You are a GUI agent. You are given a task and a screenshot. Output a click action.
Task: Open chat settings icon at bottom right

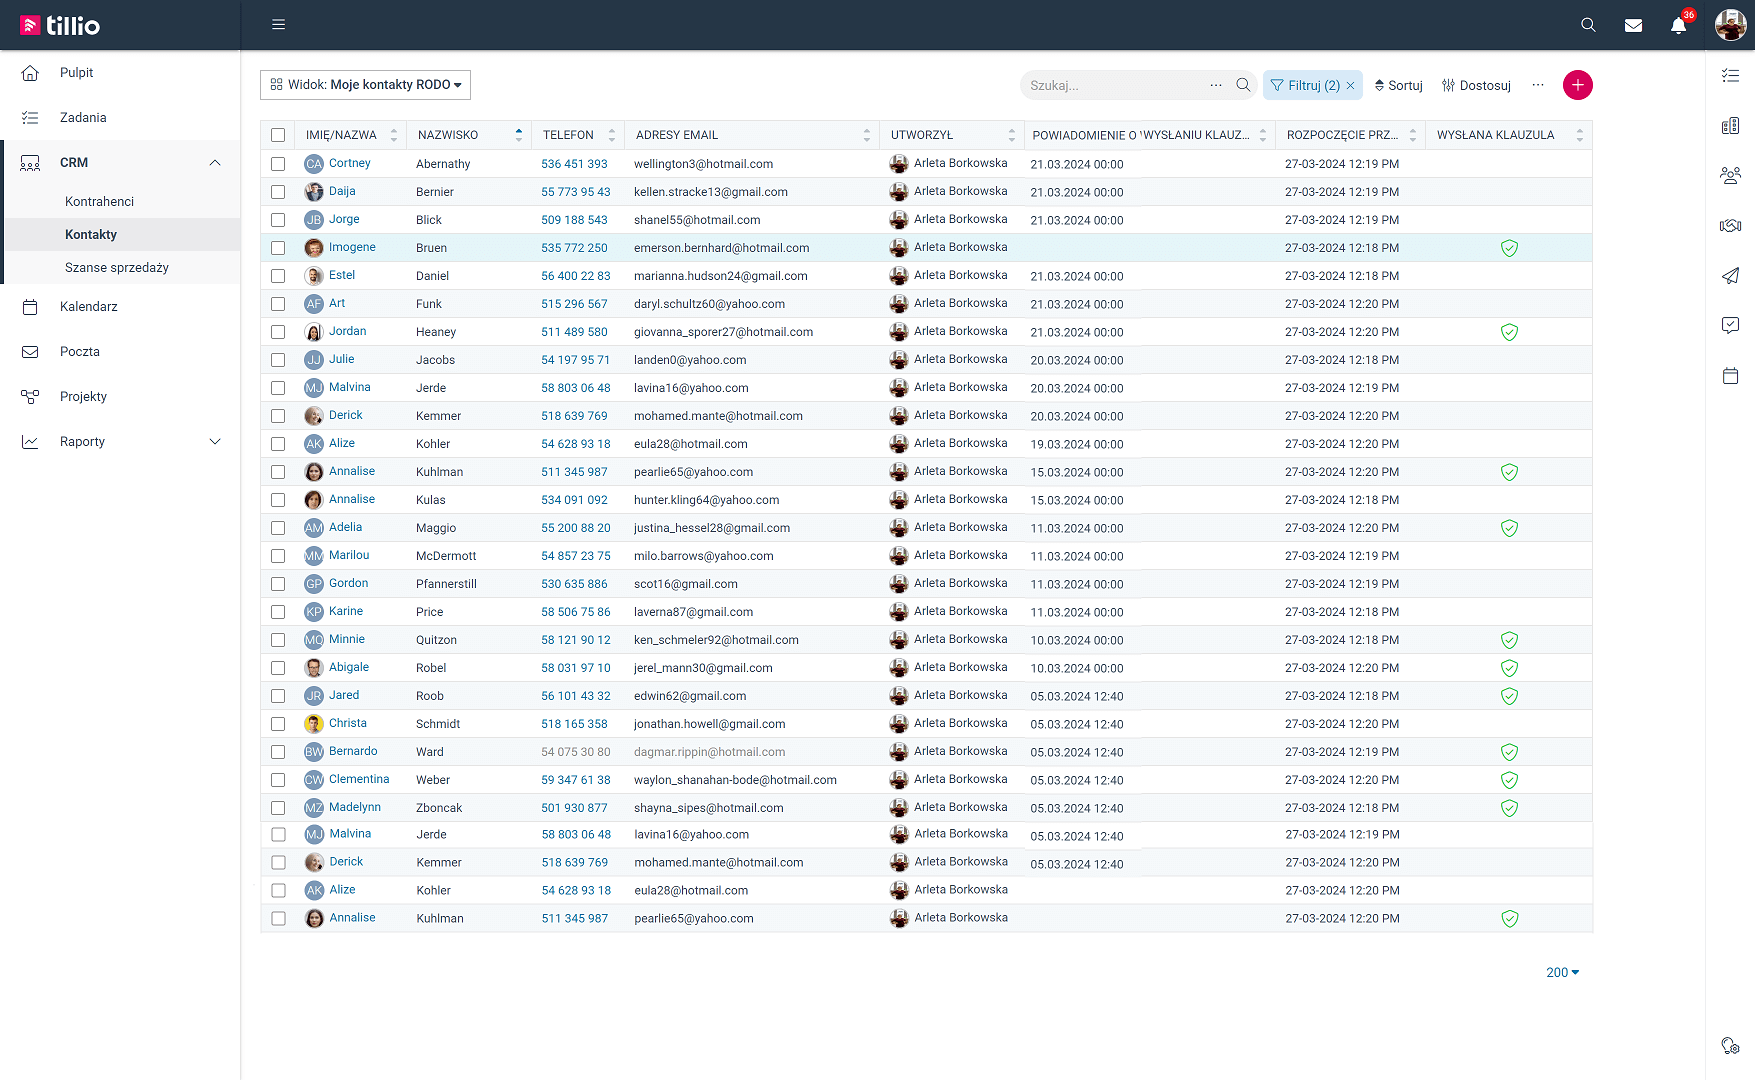tap(1730, 1045)
